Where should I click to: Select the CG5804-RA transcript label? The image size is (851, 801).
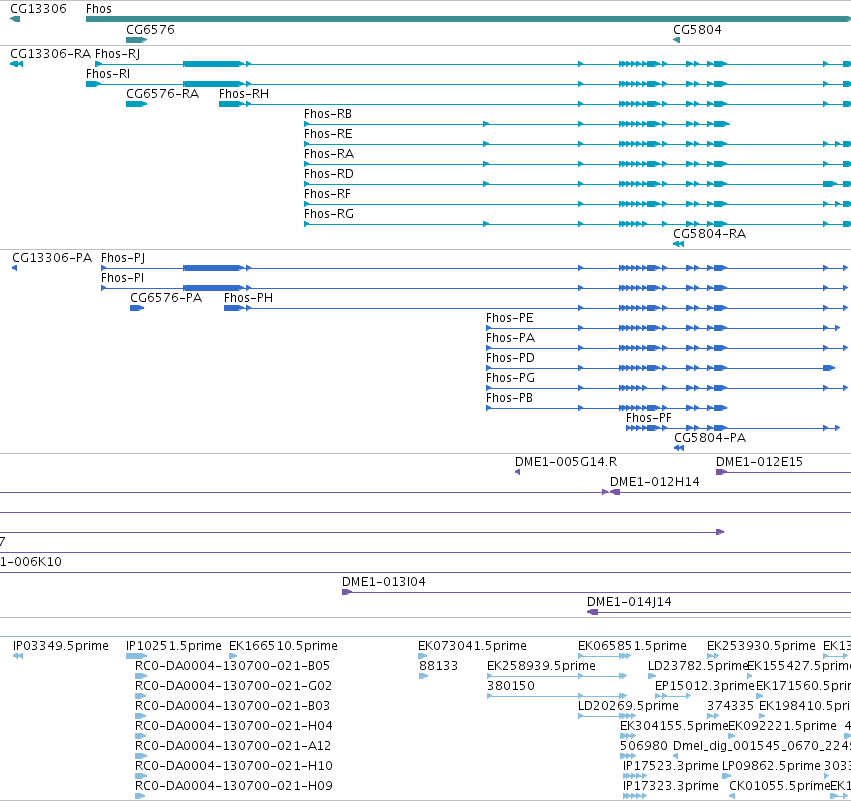point(709,233)
